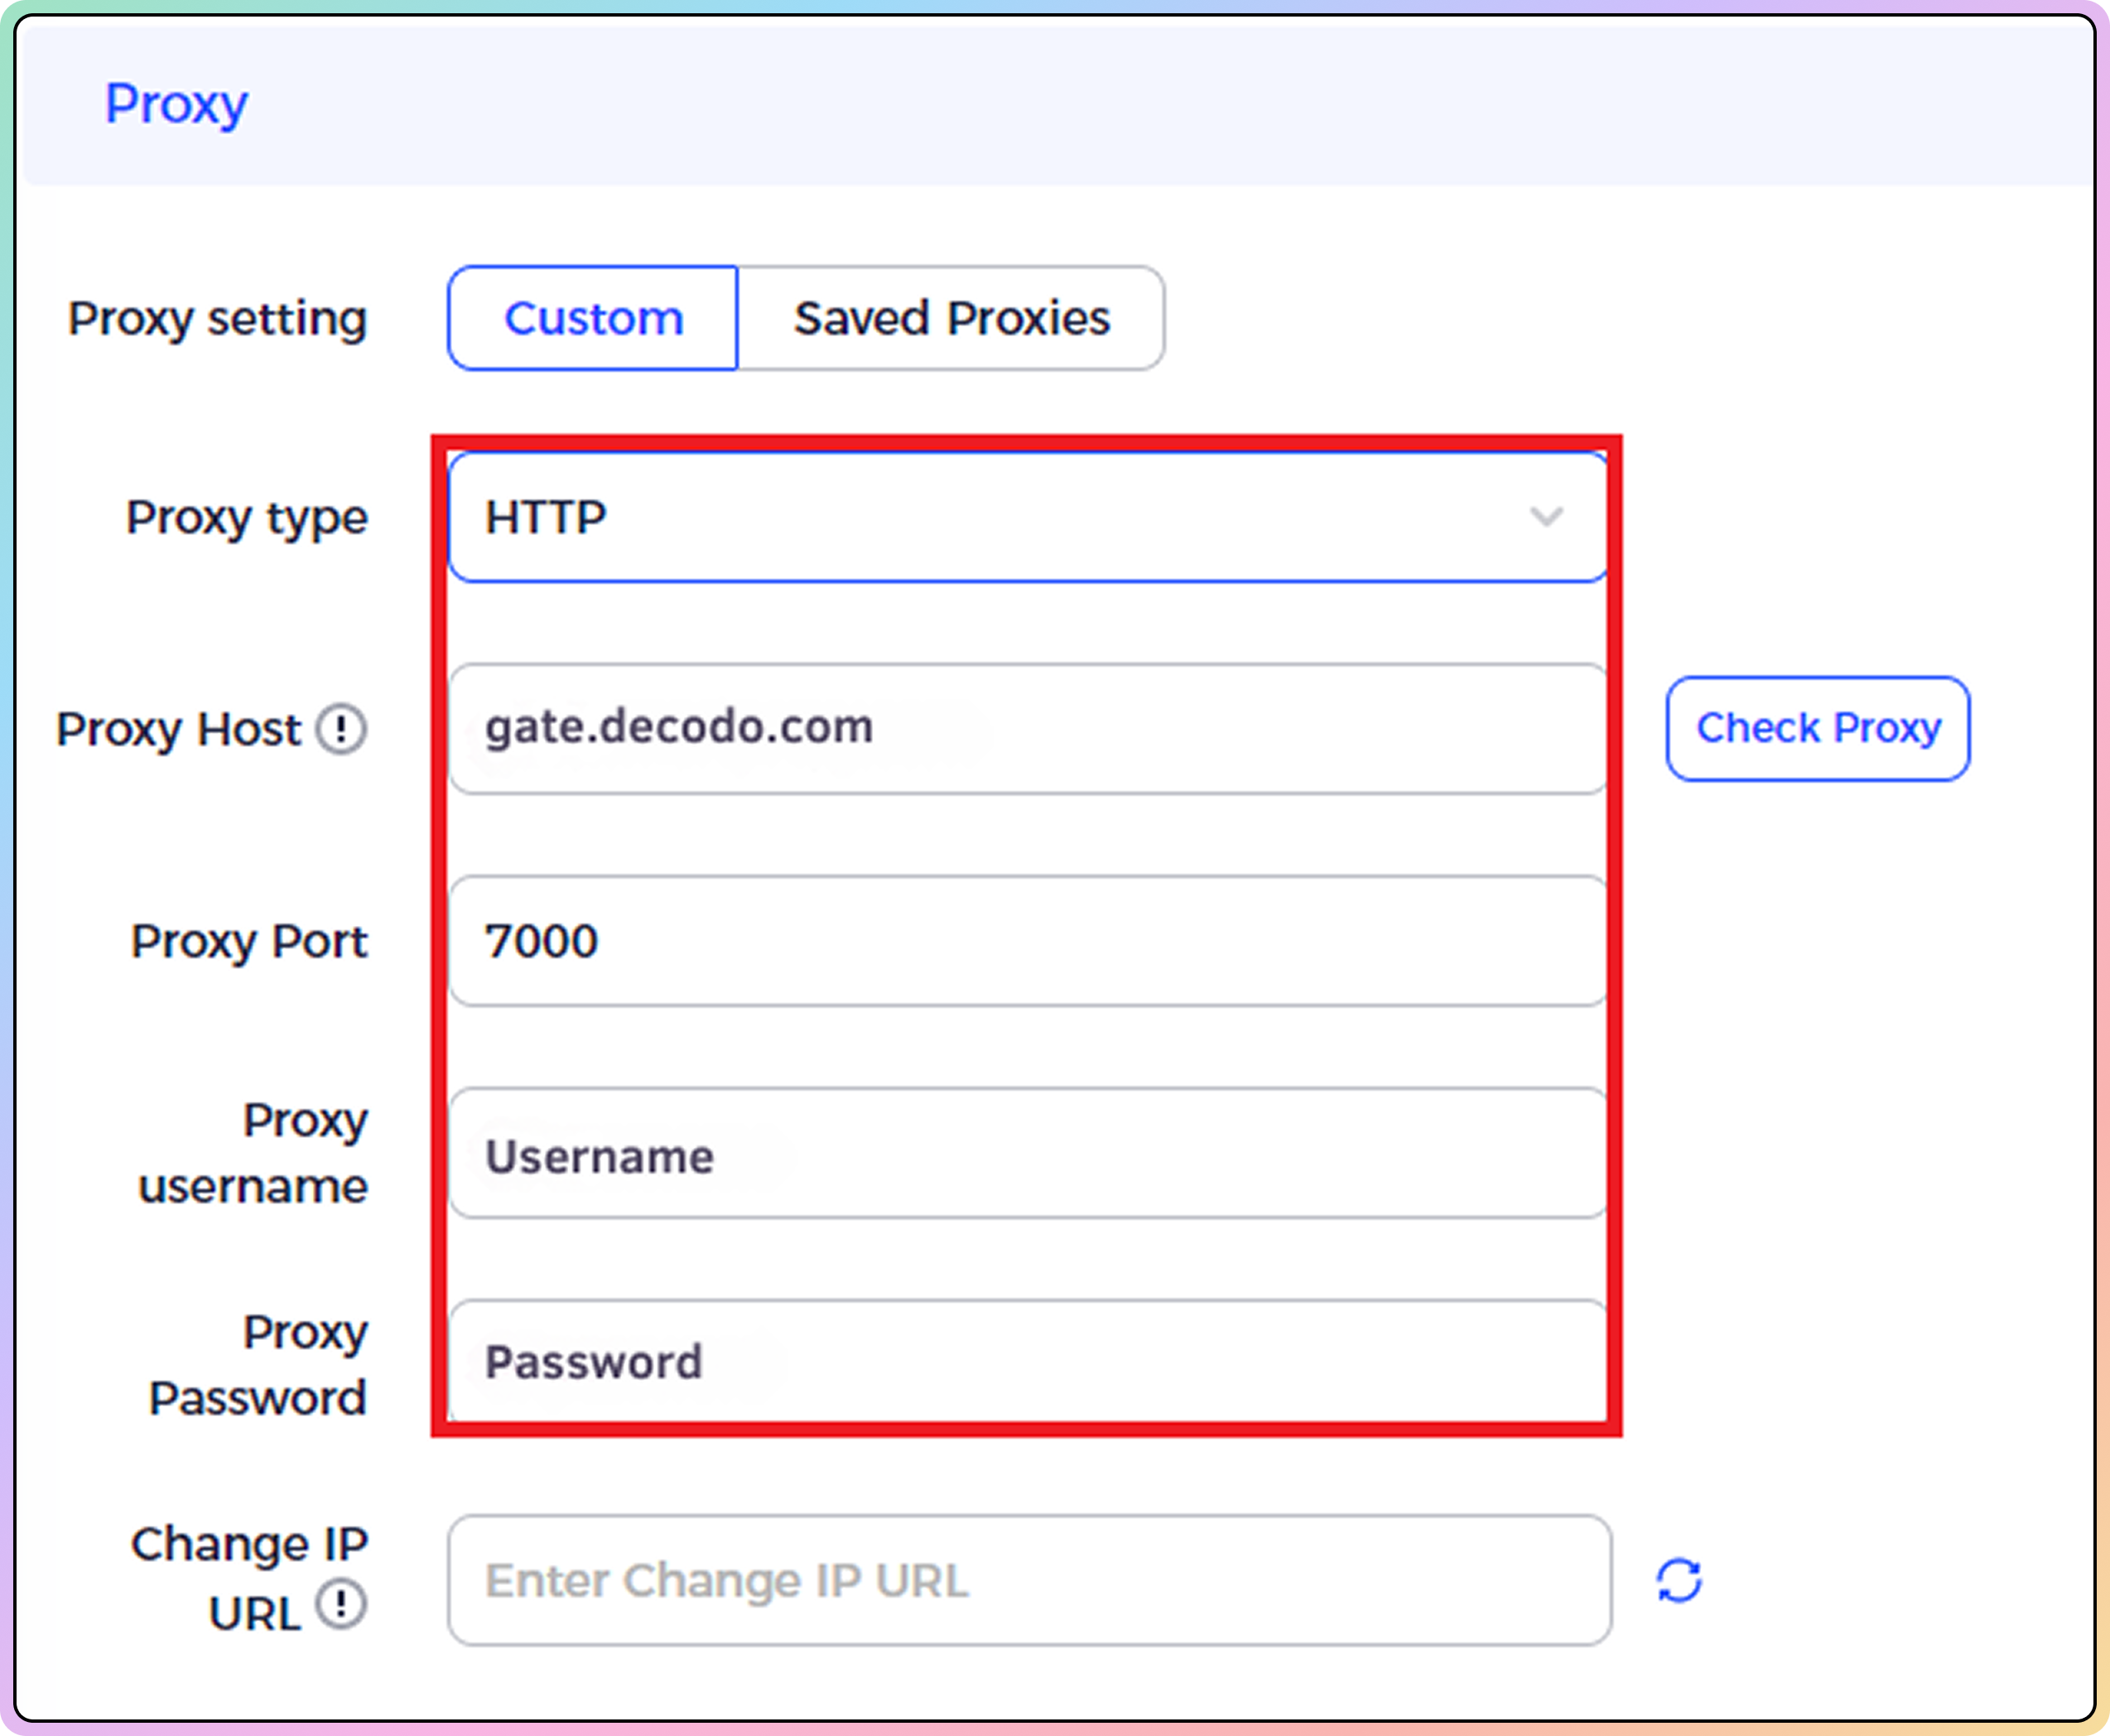Click the Proxy Host label text
This screenshot has height=1736, width=2110.
coord(179,729)
